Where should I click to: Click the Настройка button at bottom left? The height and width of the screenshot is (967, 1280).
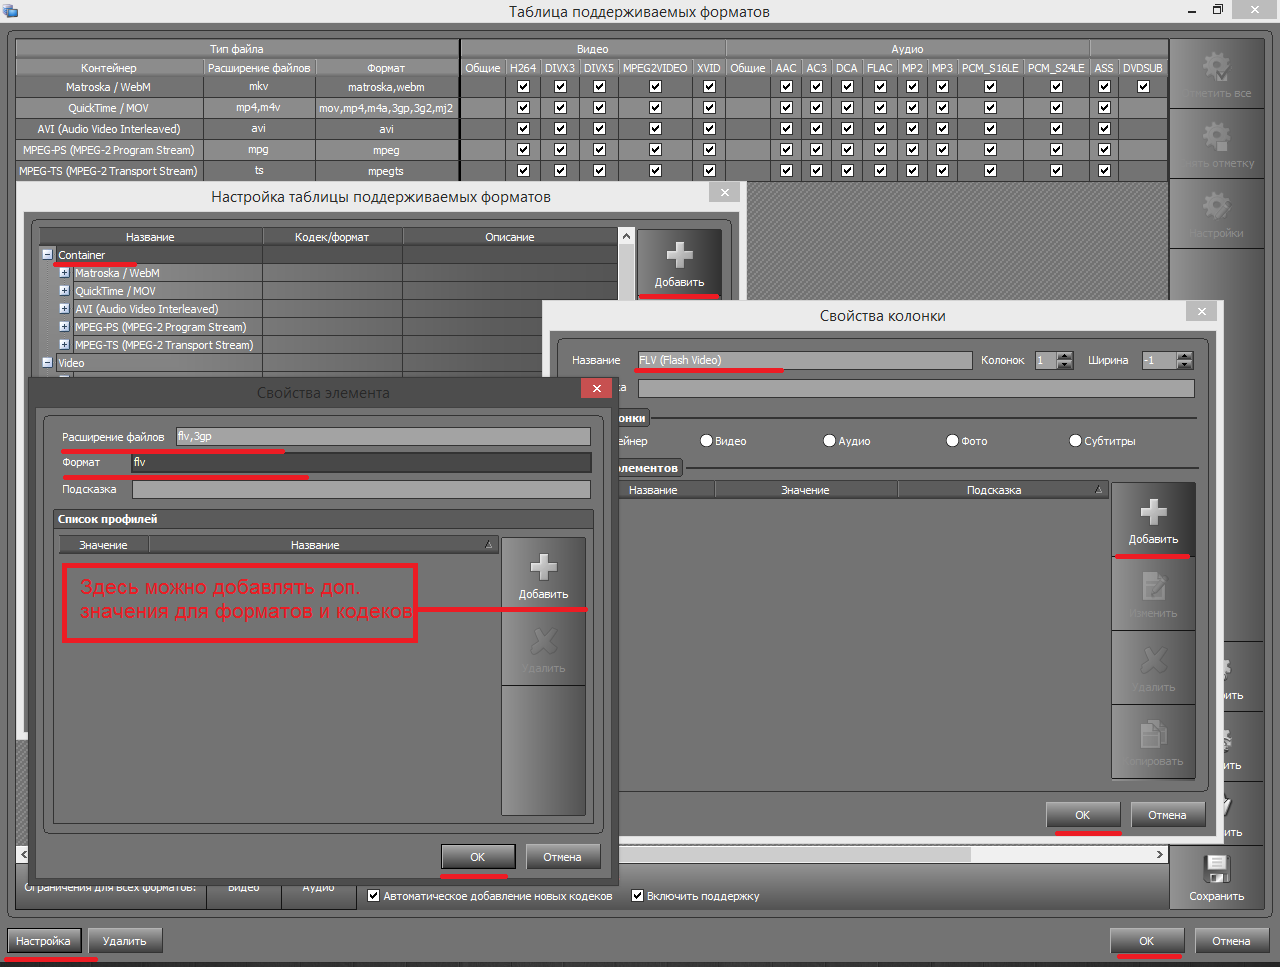coord(43,941)
